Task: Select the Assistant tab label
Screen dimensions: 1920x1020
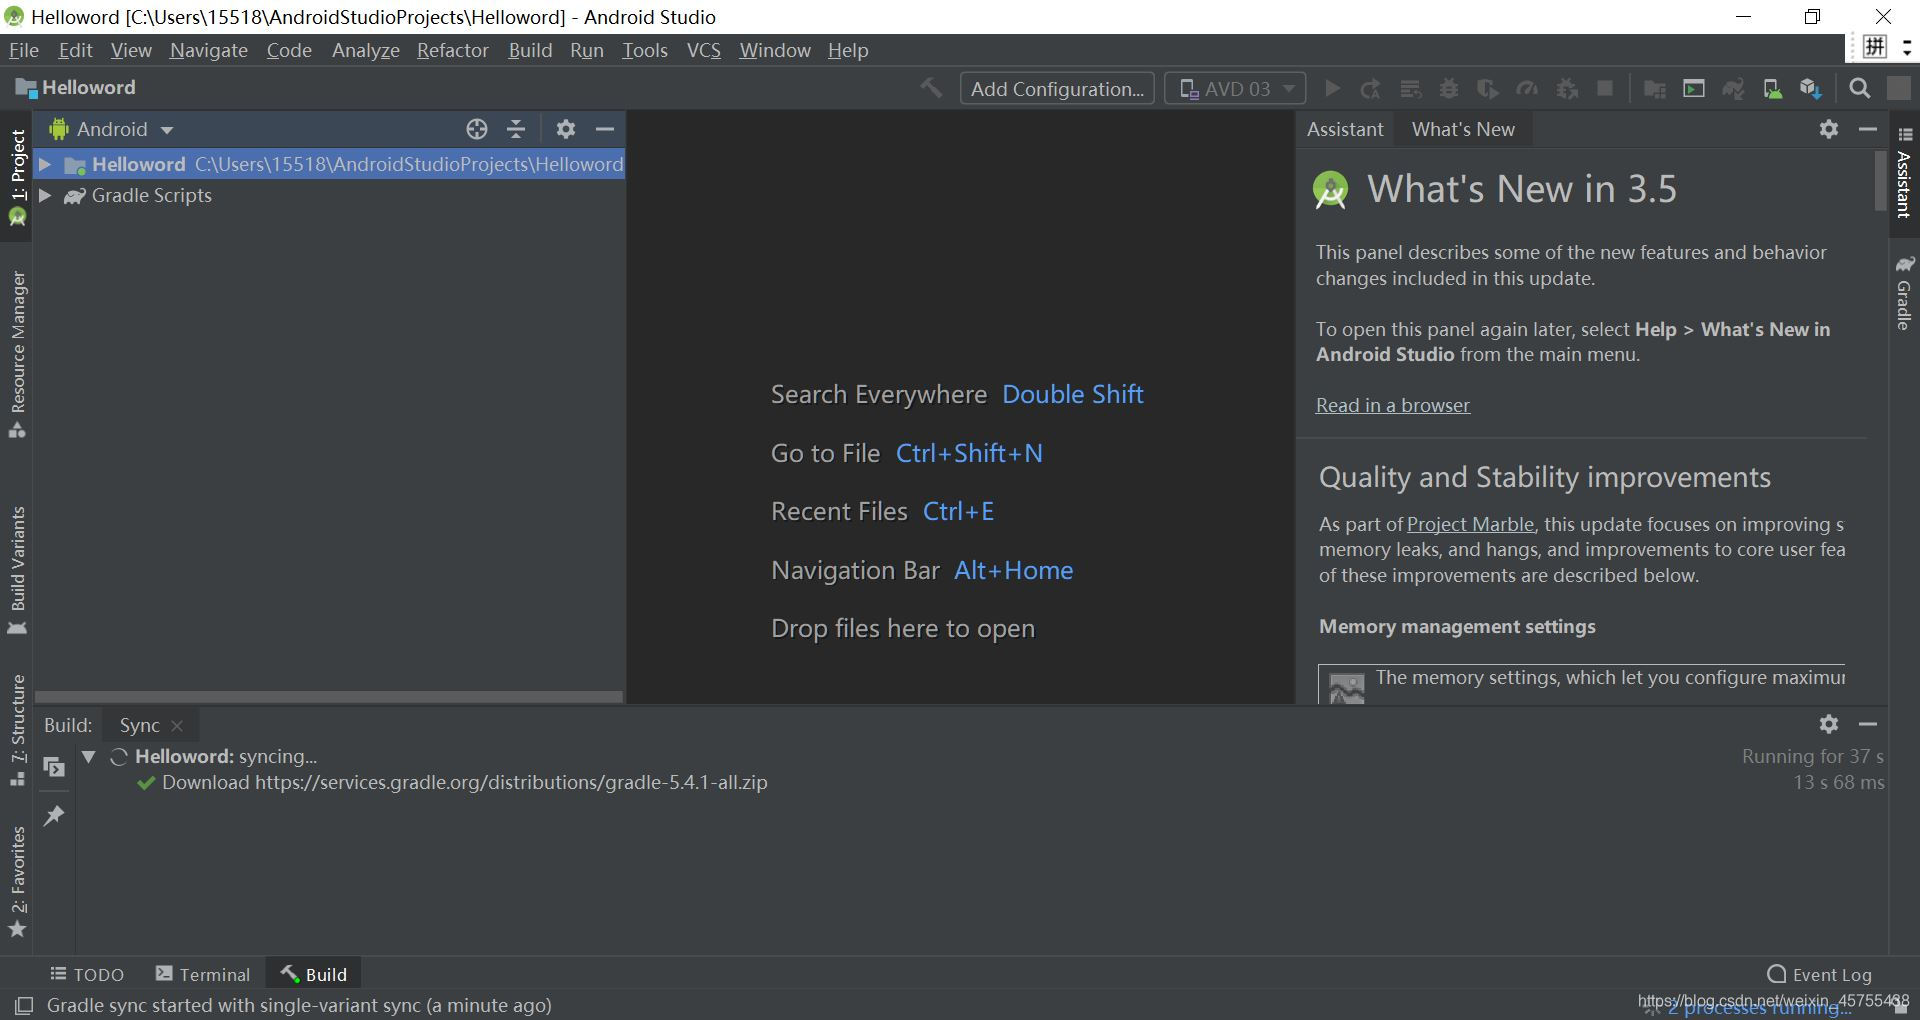Action: [1345, 129]
